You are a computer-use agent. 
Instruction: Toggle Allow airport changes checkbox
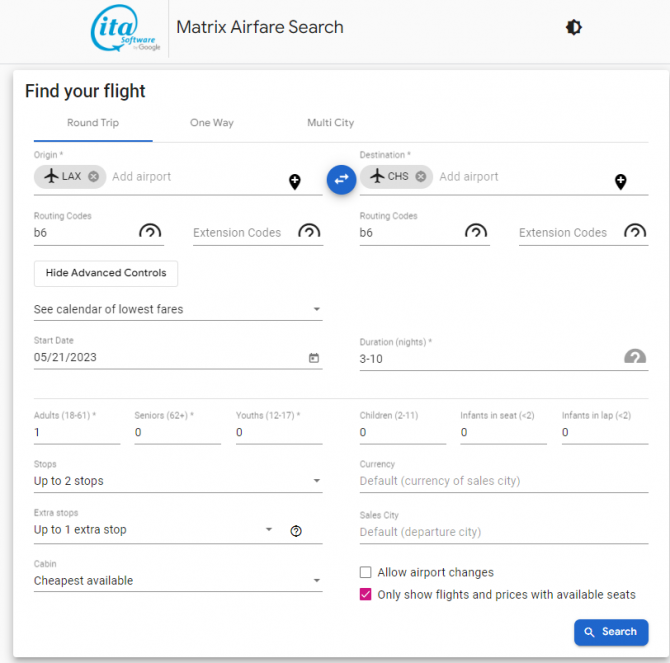click(x=365, y=572)
